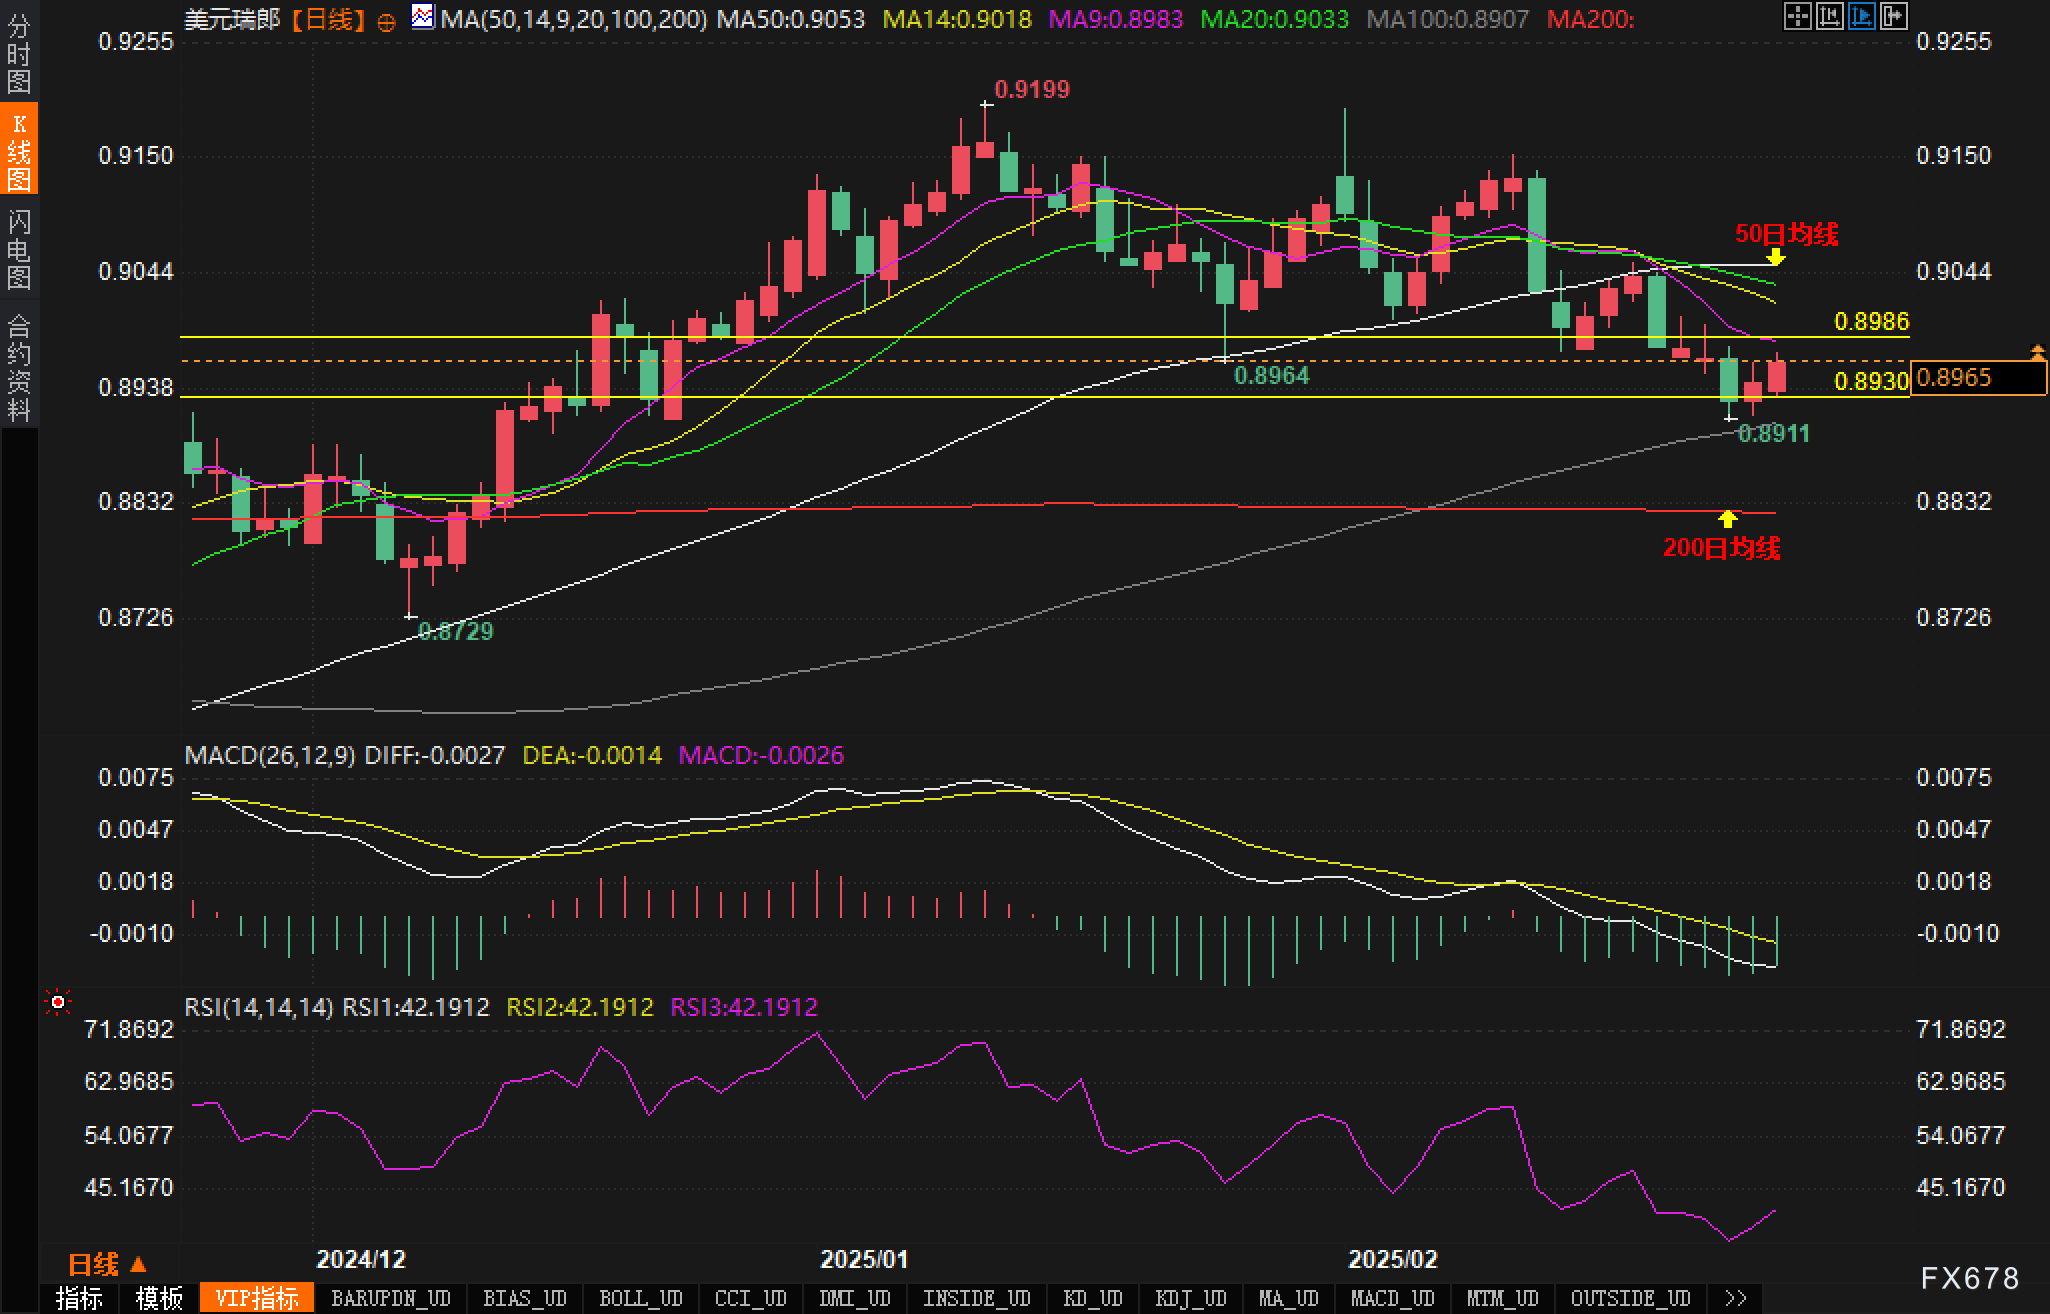Screen dimensions: 2050x1314
Task: Click the shift-chart-left axis icon
Action: tap(1829, 16)
